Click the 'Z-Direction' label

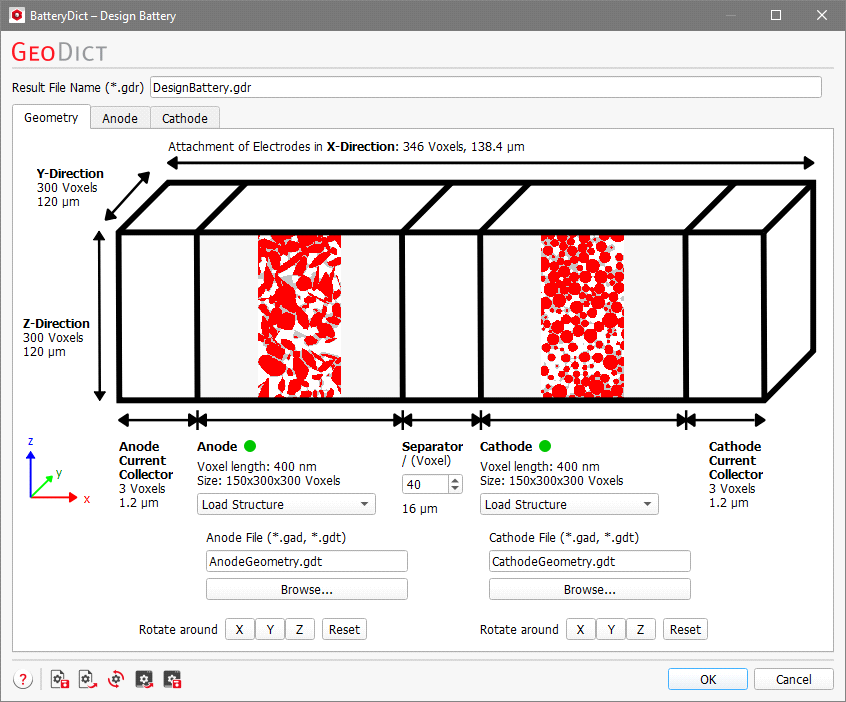click(56, 323)
